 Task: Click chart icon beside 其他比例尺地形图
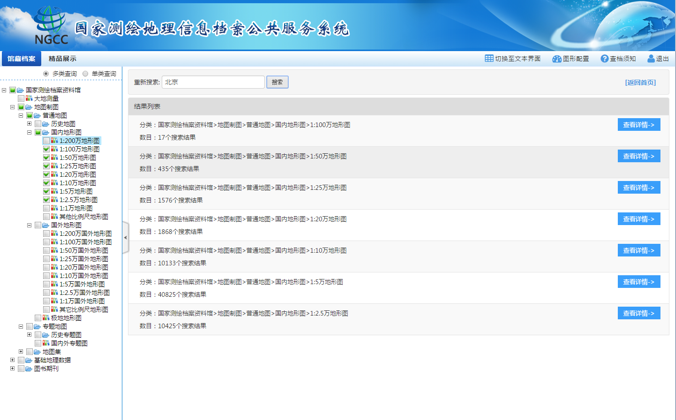[54, 216]
